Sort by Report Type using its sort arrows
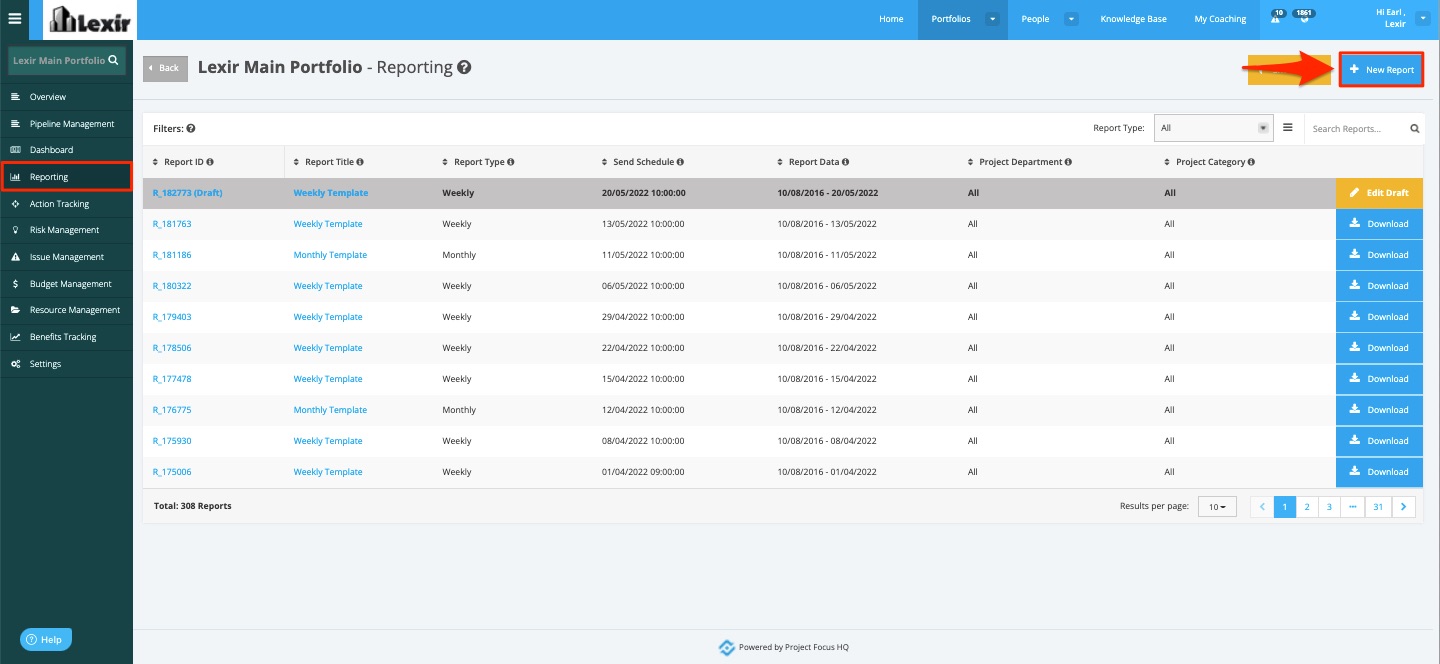Screen dimensions: 1440x664 445,162
